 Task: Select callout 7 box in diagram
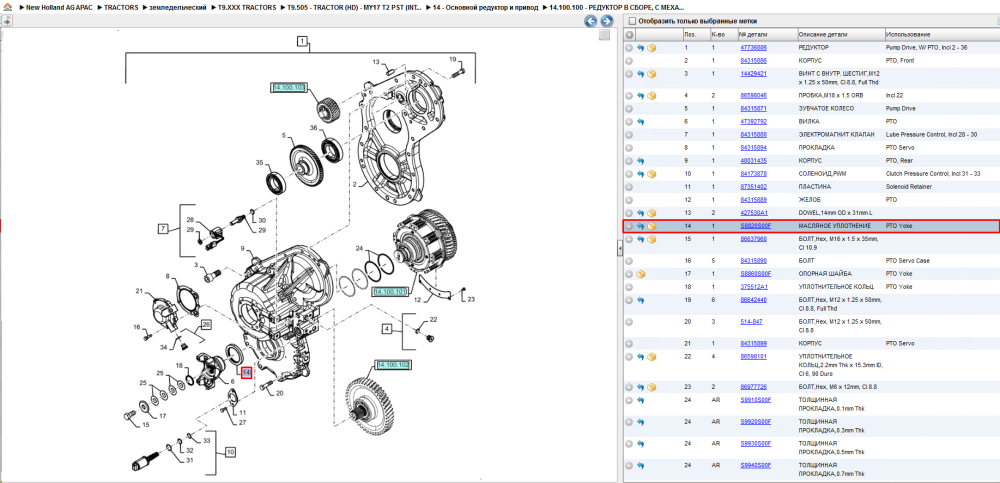[x=164, y=228]
